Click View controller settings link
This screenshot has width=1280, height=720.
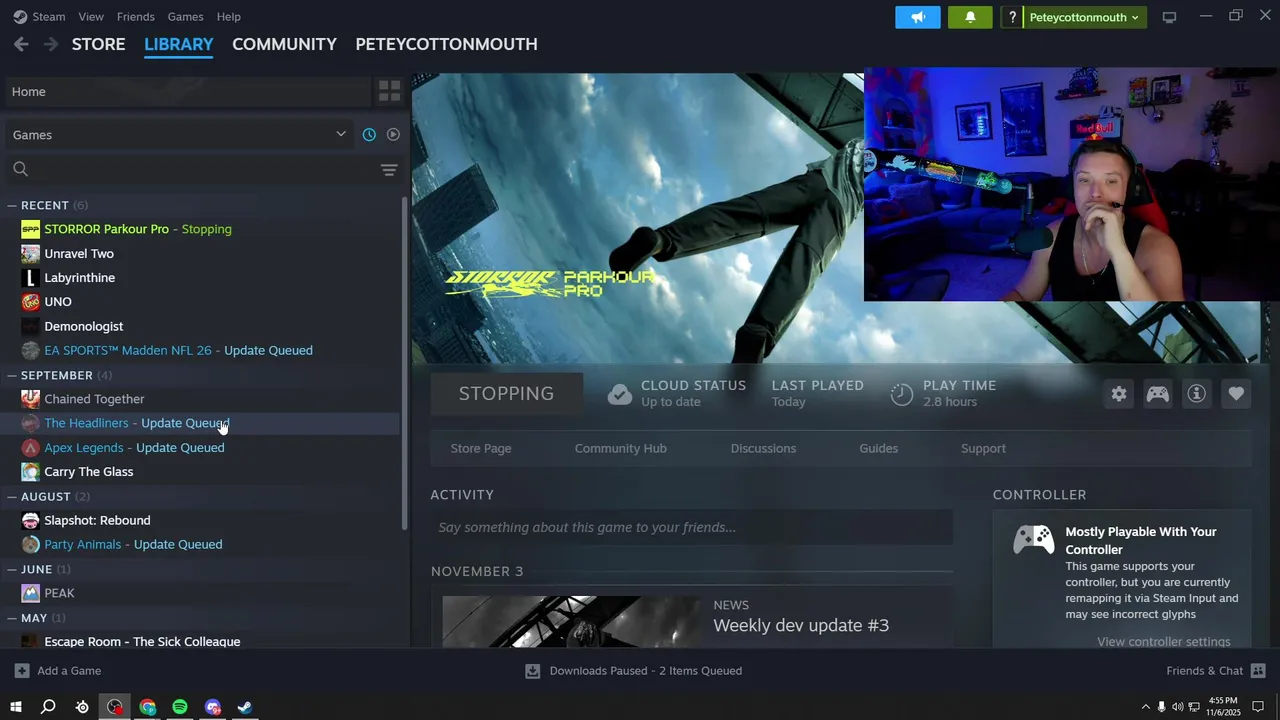pos(1163,641)
